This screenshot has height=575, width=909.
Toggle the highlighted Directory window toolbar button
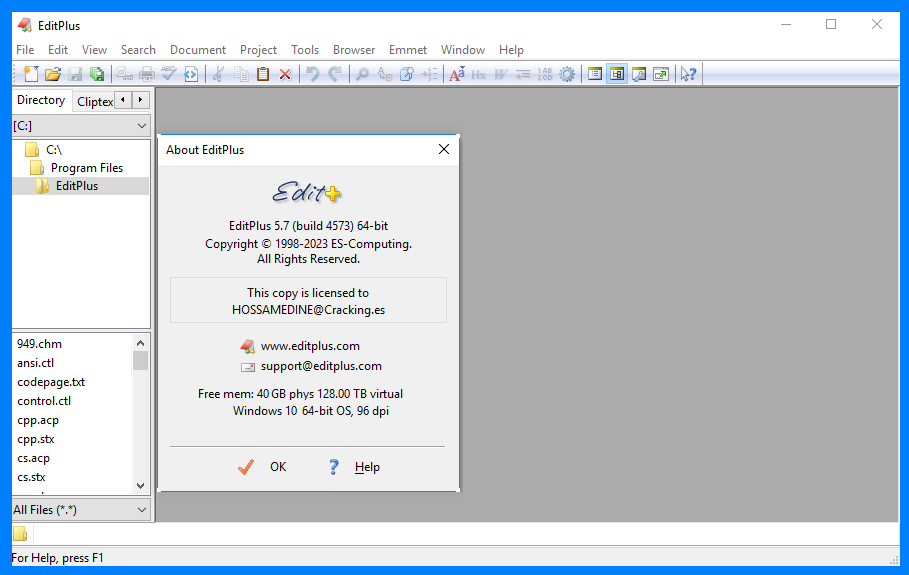pyautogui.click(x=617, y=74)
